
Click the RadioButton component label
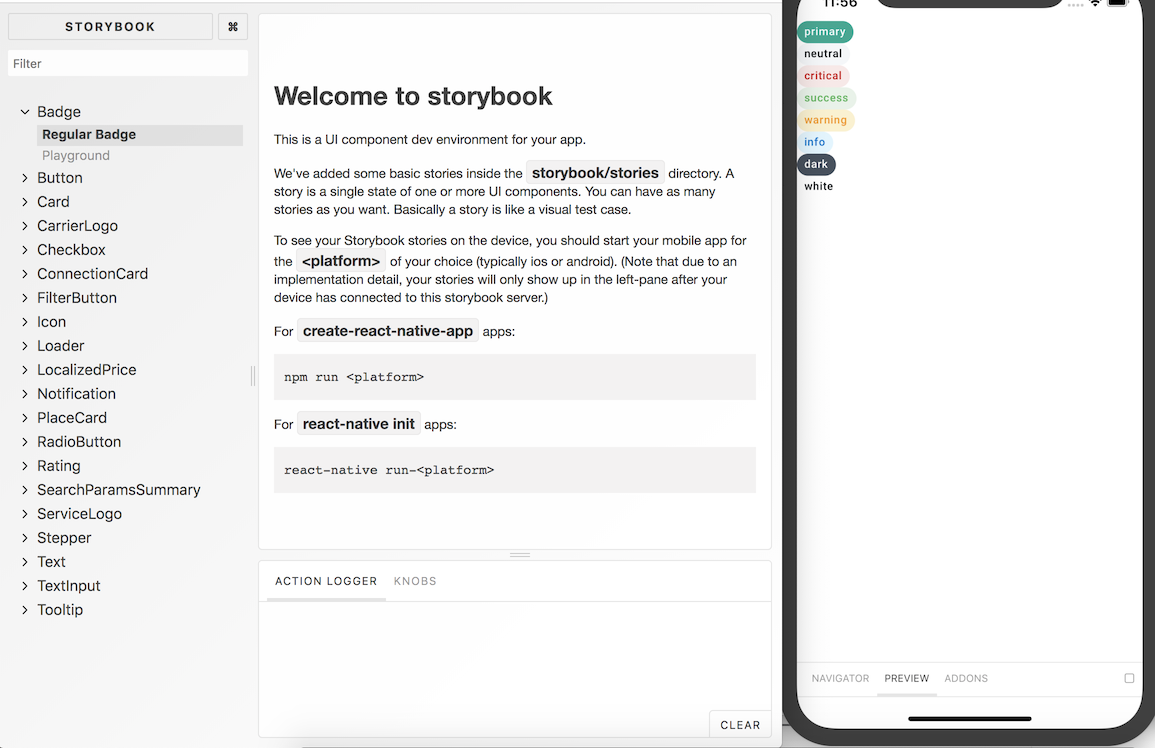pyautogui.click(x=80, y=442)
